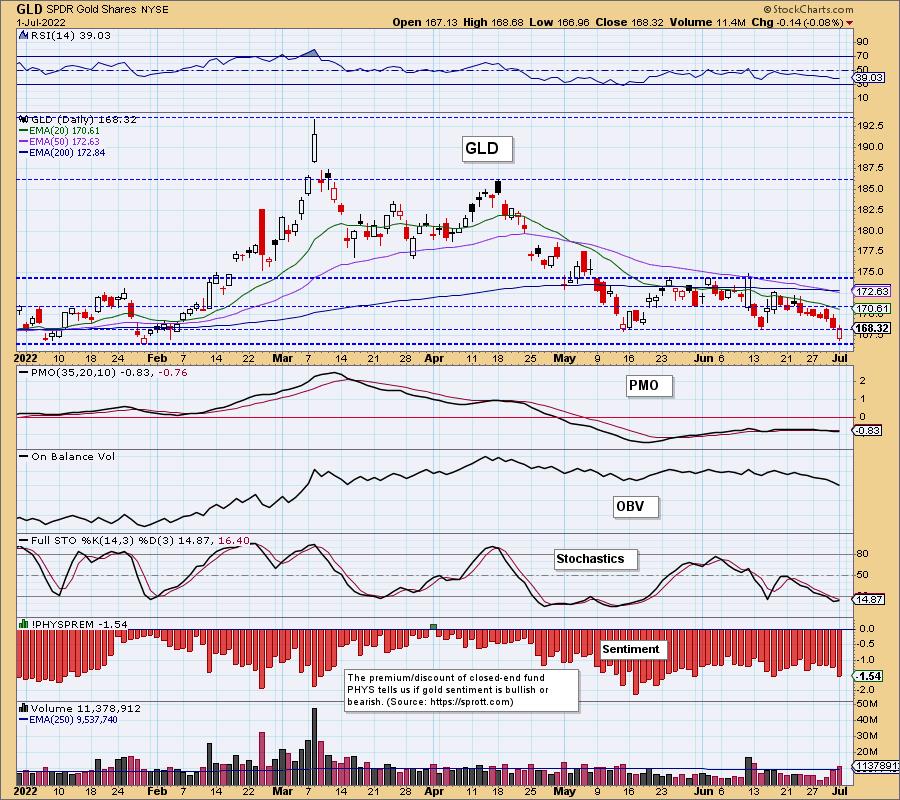Click the 1-Jul-2022 date label
This screenshot has height=800, width=900.
point(41,22)
